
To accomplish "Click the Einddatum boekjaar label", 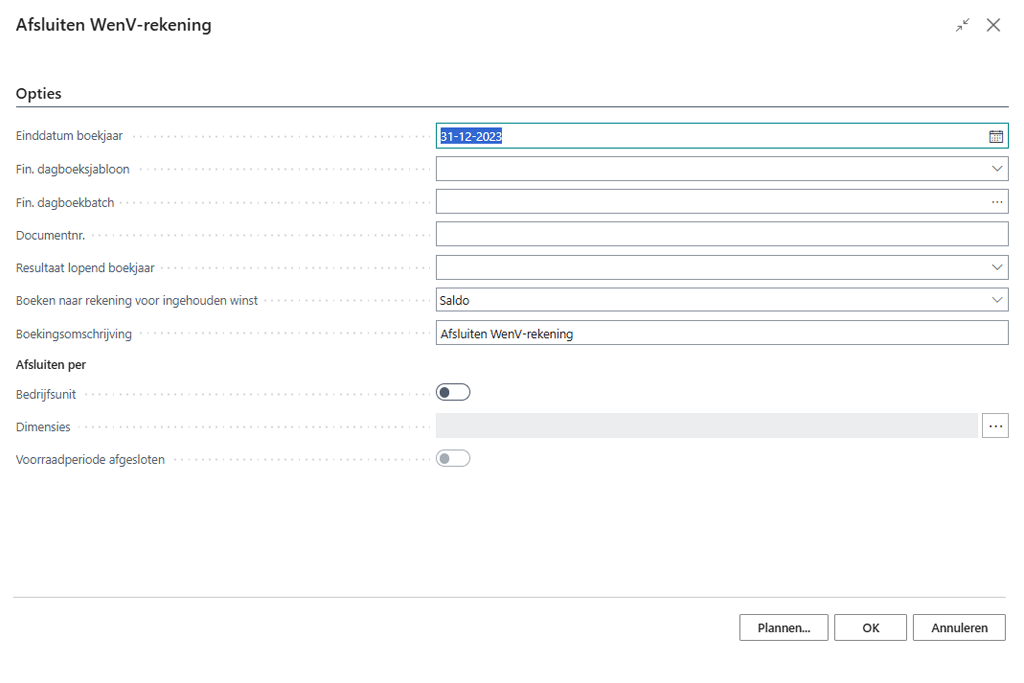I will click(69, 136).
